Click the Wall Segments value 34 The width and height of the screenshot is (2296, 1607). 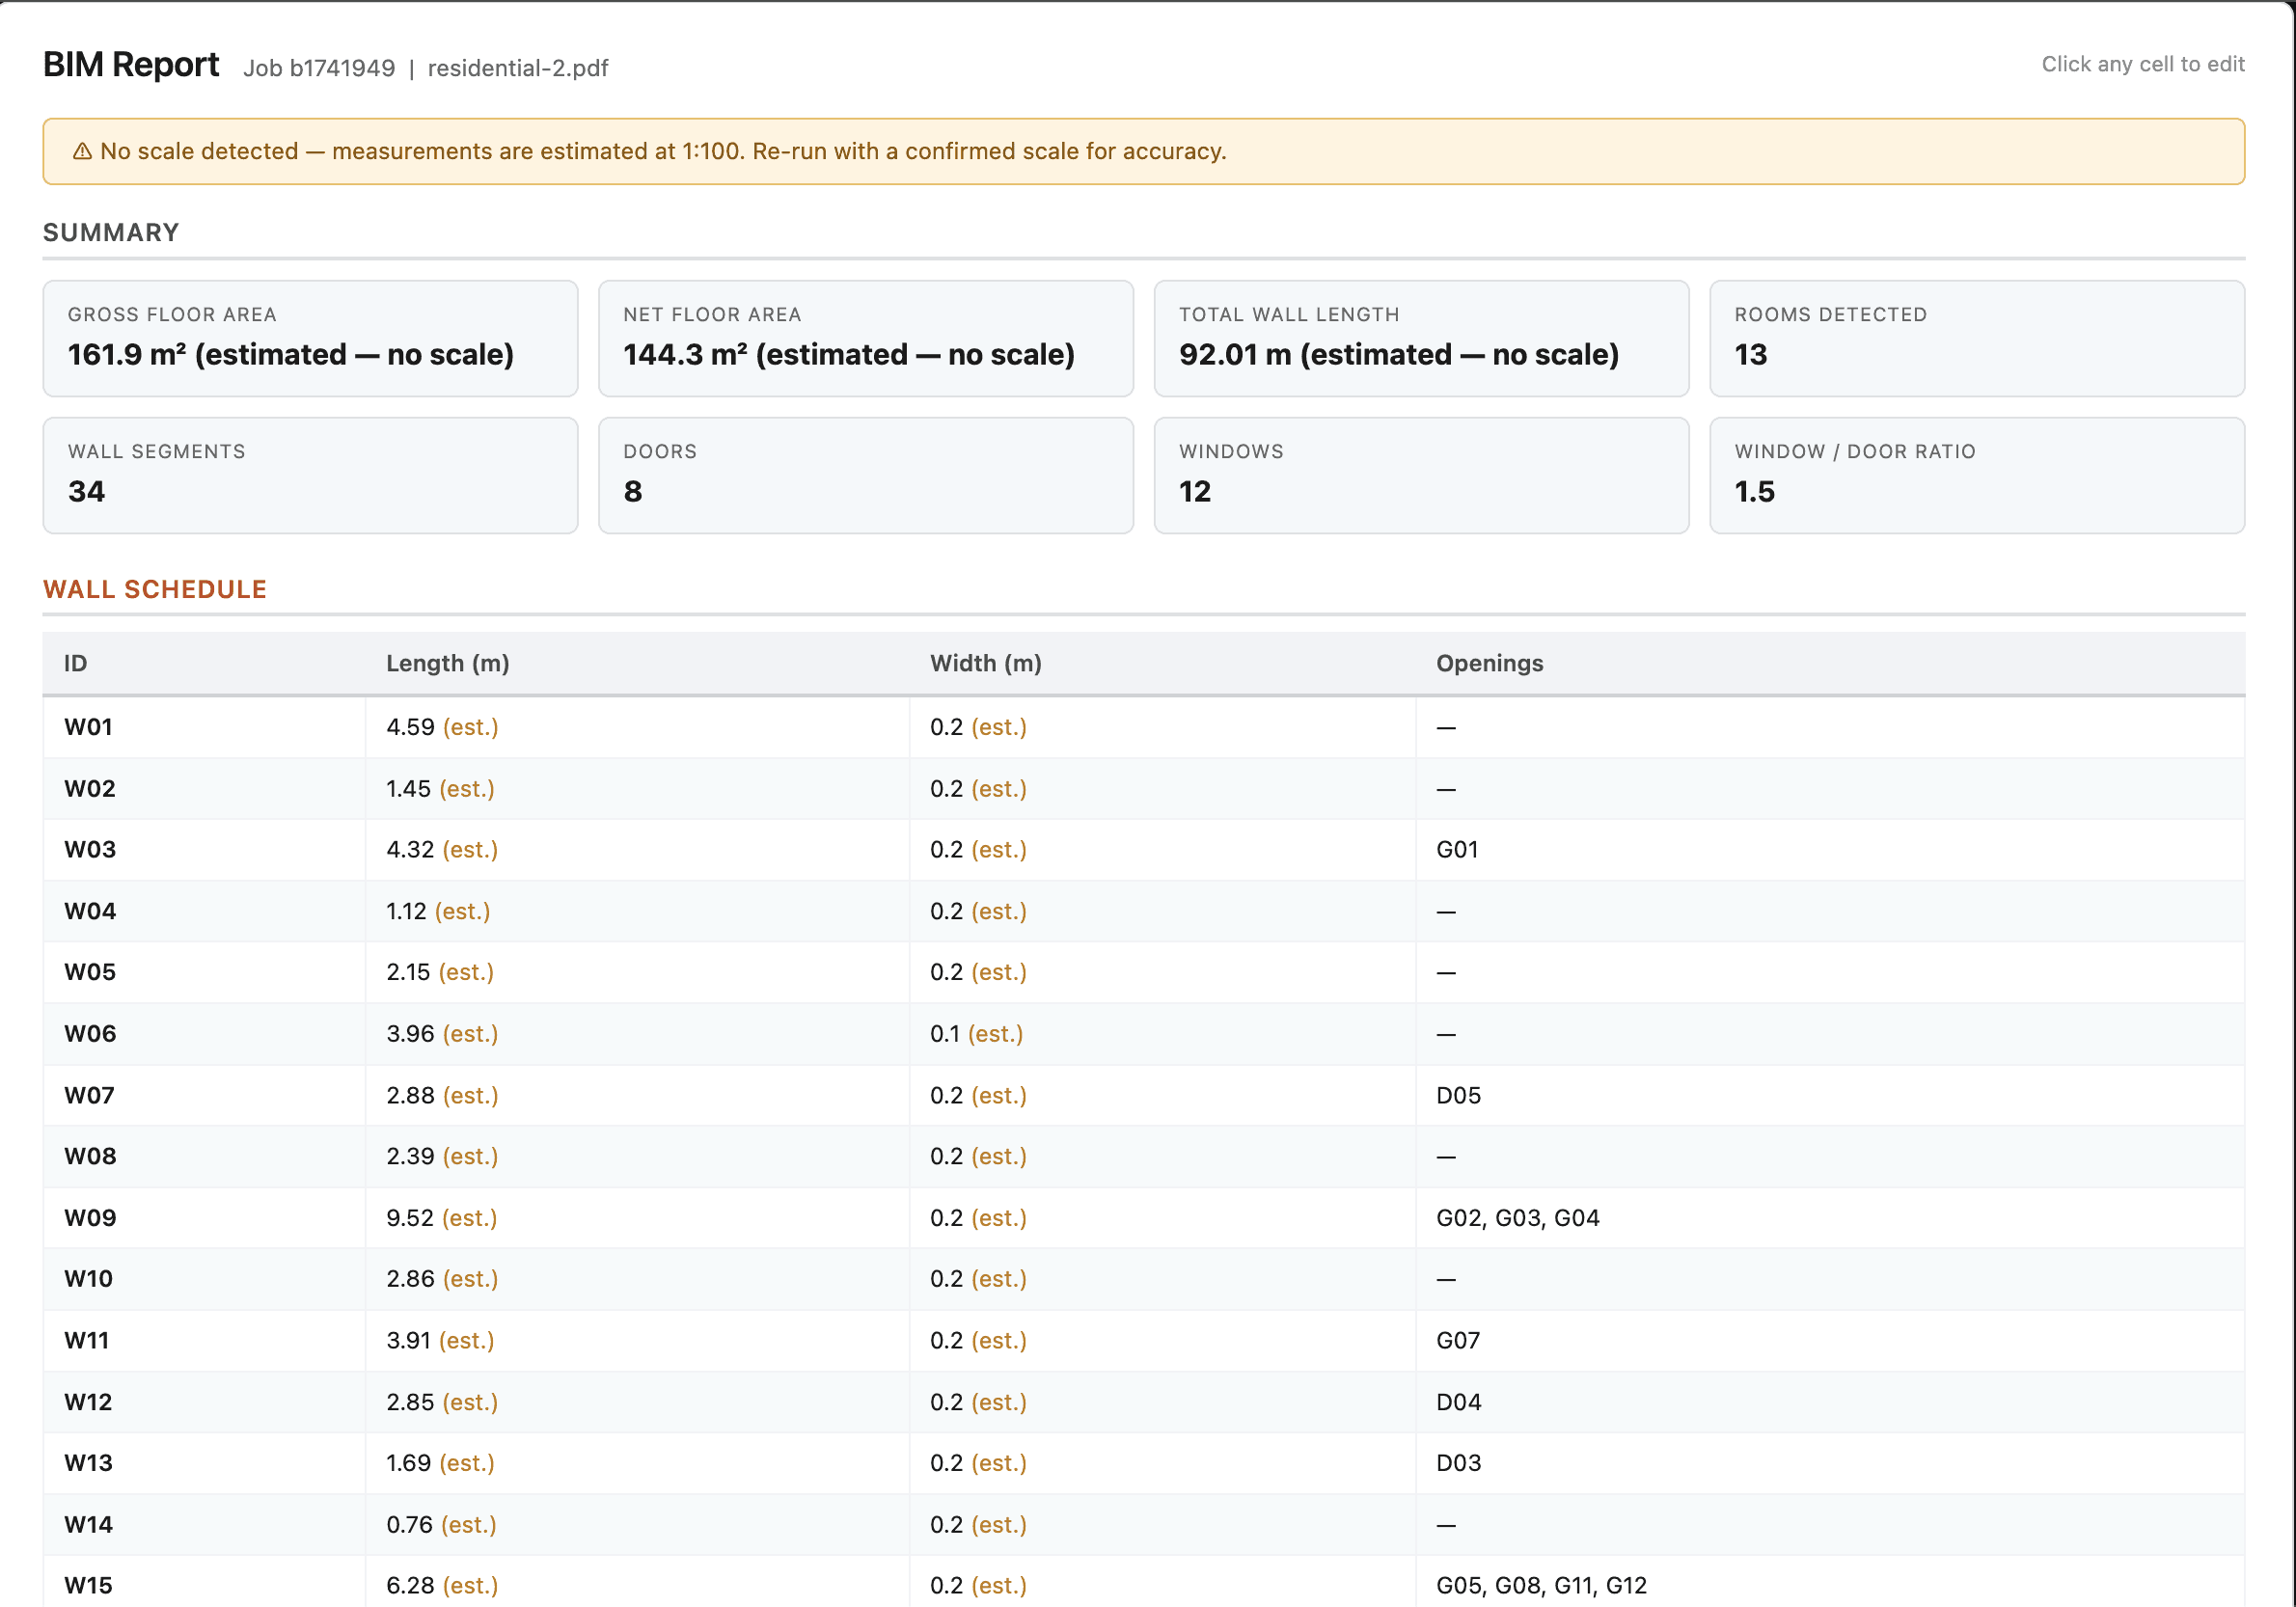click(x=86, y=492)
